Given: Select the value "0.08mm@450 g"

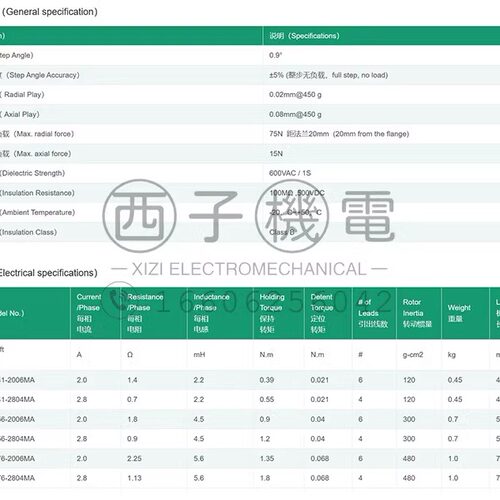Looking at the screenshot, I should click(295, 114).
